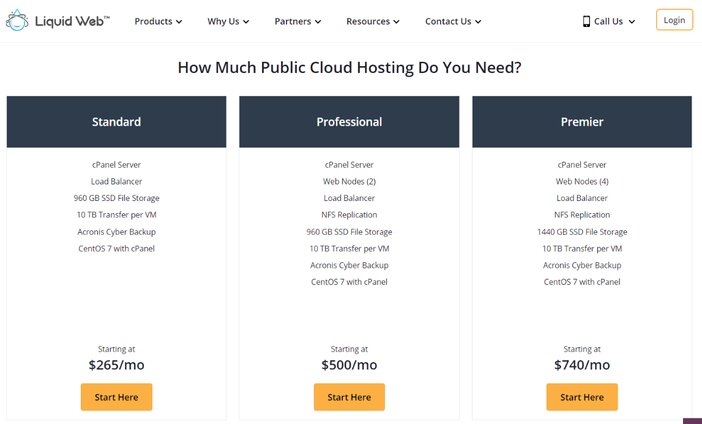This screenshot has height=424, width=702.
Task: Click cPanel Server in the Standard plan
Action: pos(116,165)
